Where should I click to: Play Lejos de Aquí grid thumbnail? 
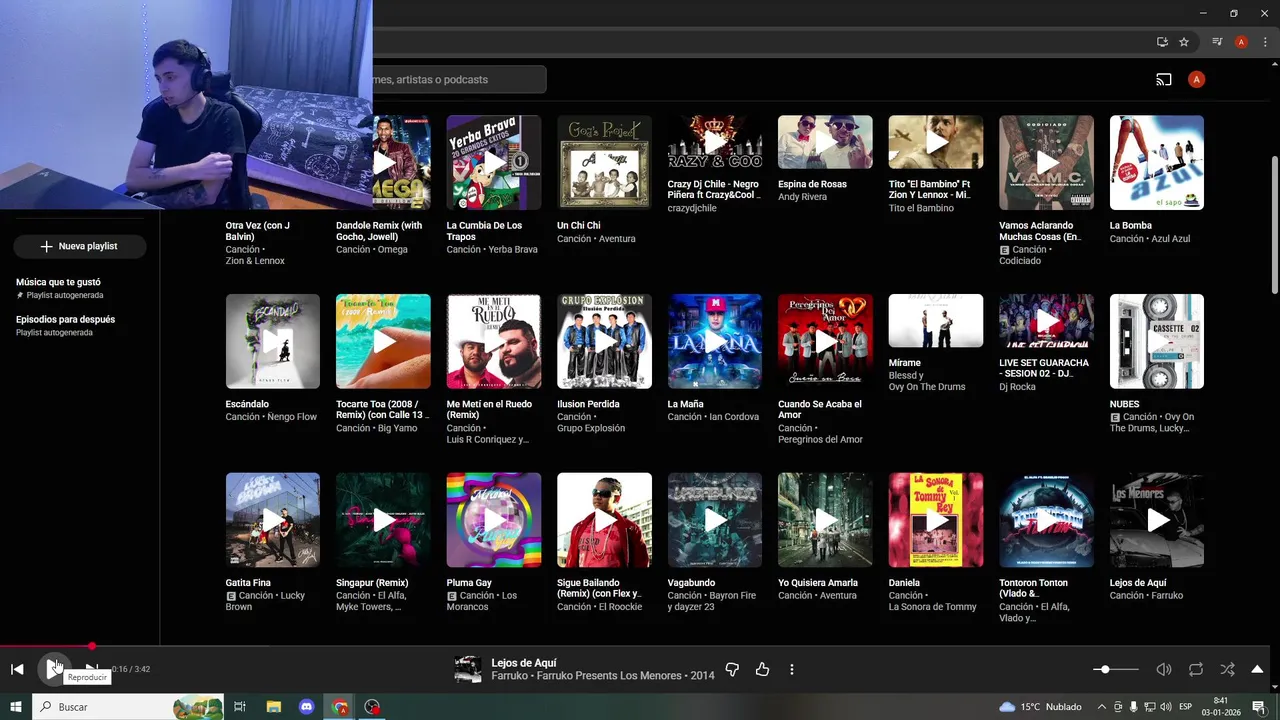1157,520
